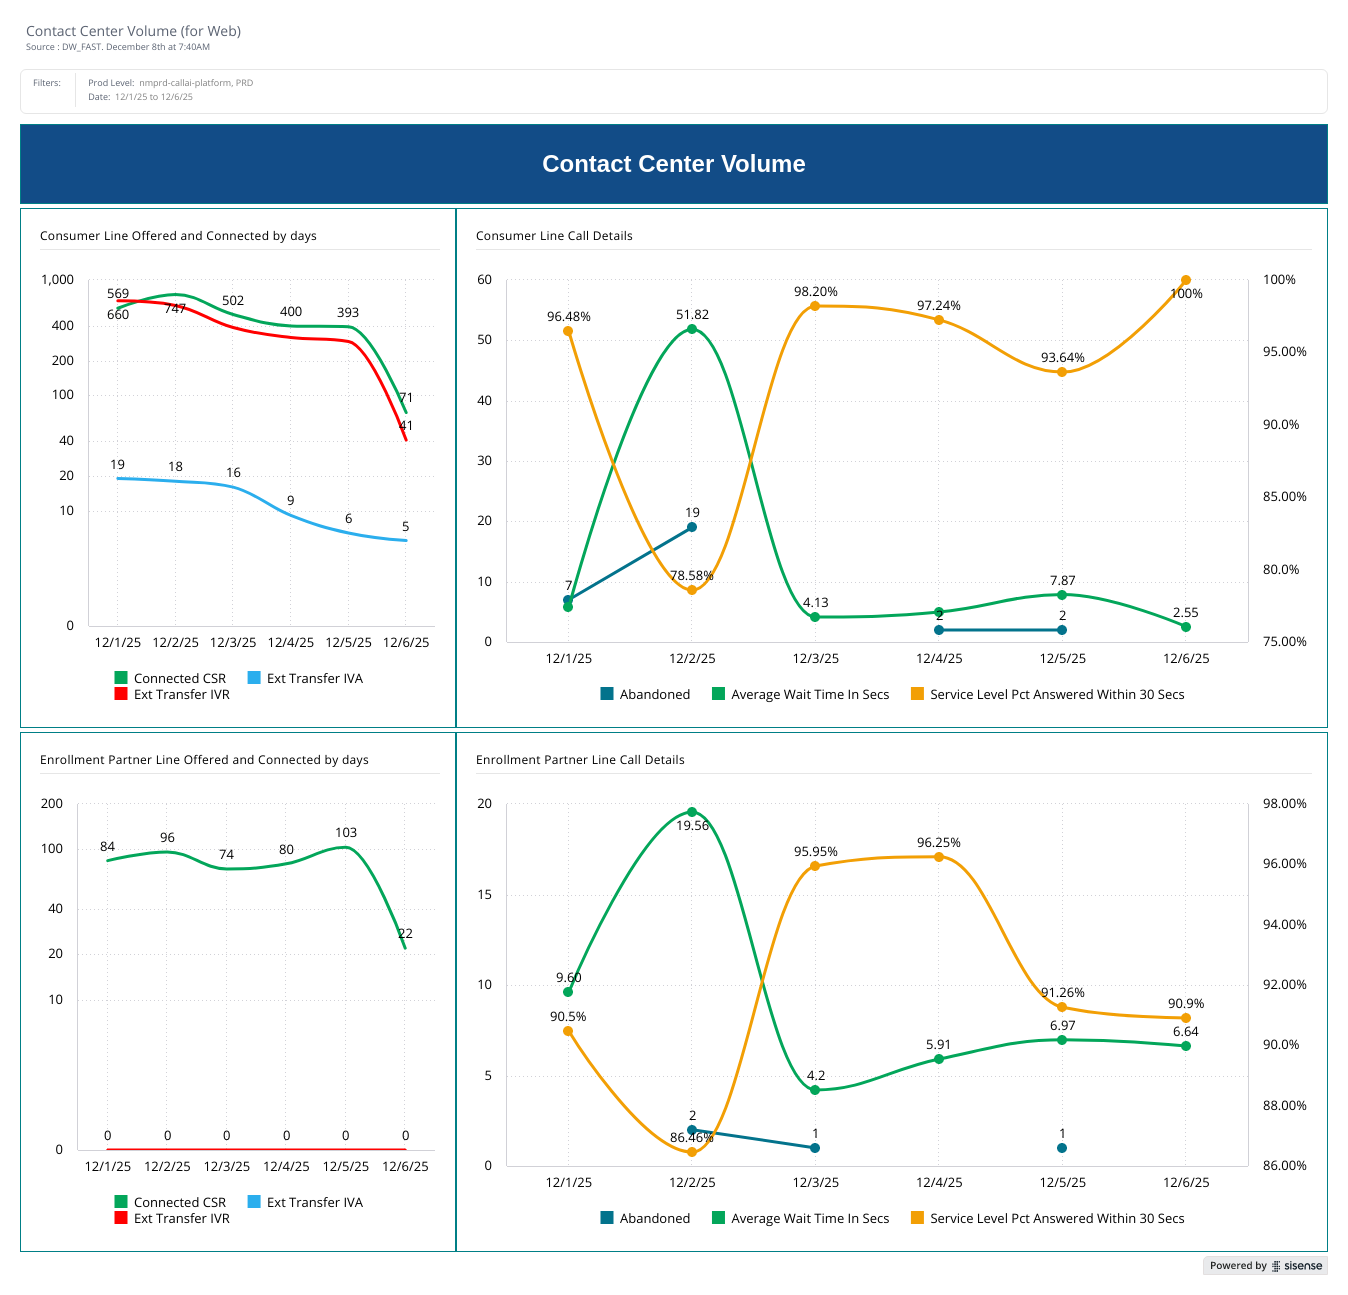Screen dimensions: 1348x1295
Task: Toggle Service Level Pct label in Enrollment Partner Call Details
Action: (1056, 1218)
